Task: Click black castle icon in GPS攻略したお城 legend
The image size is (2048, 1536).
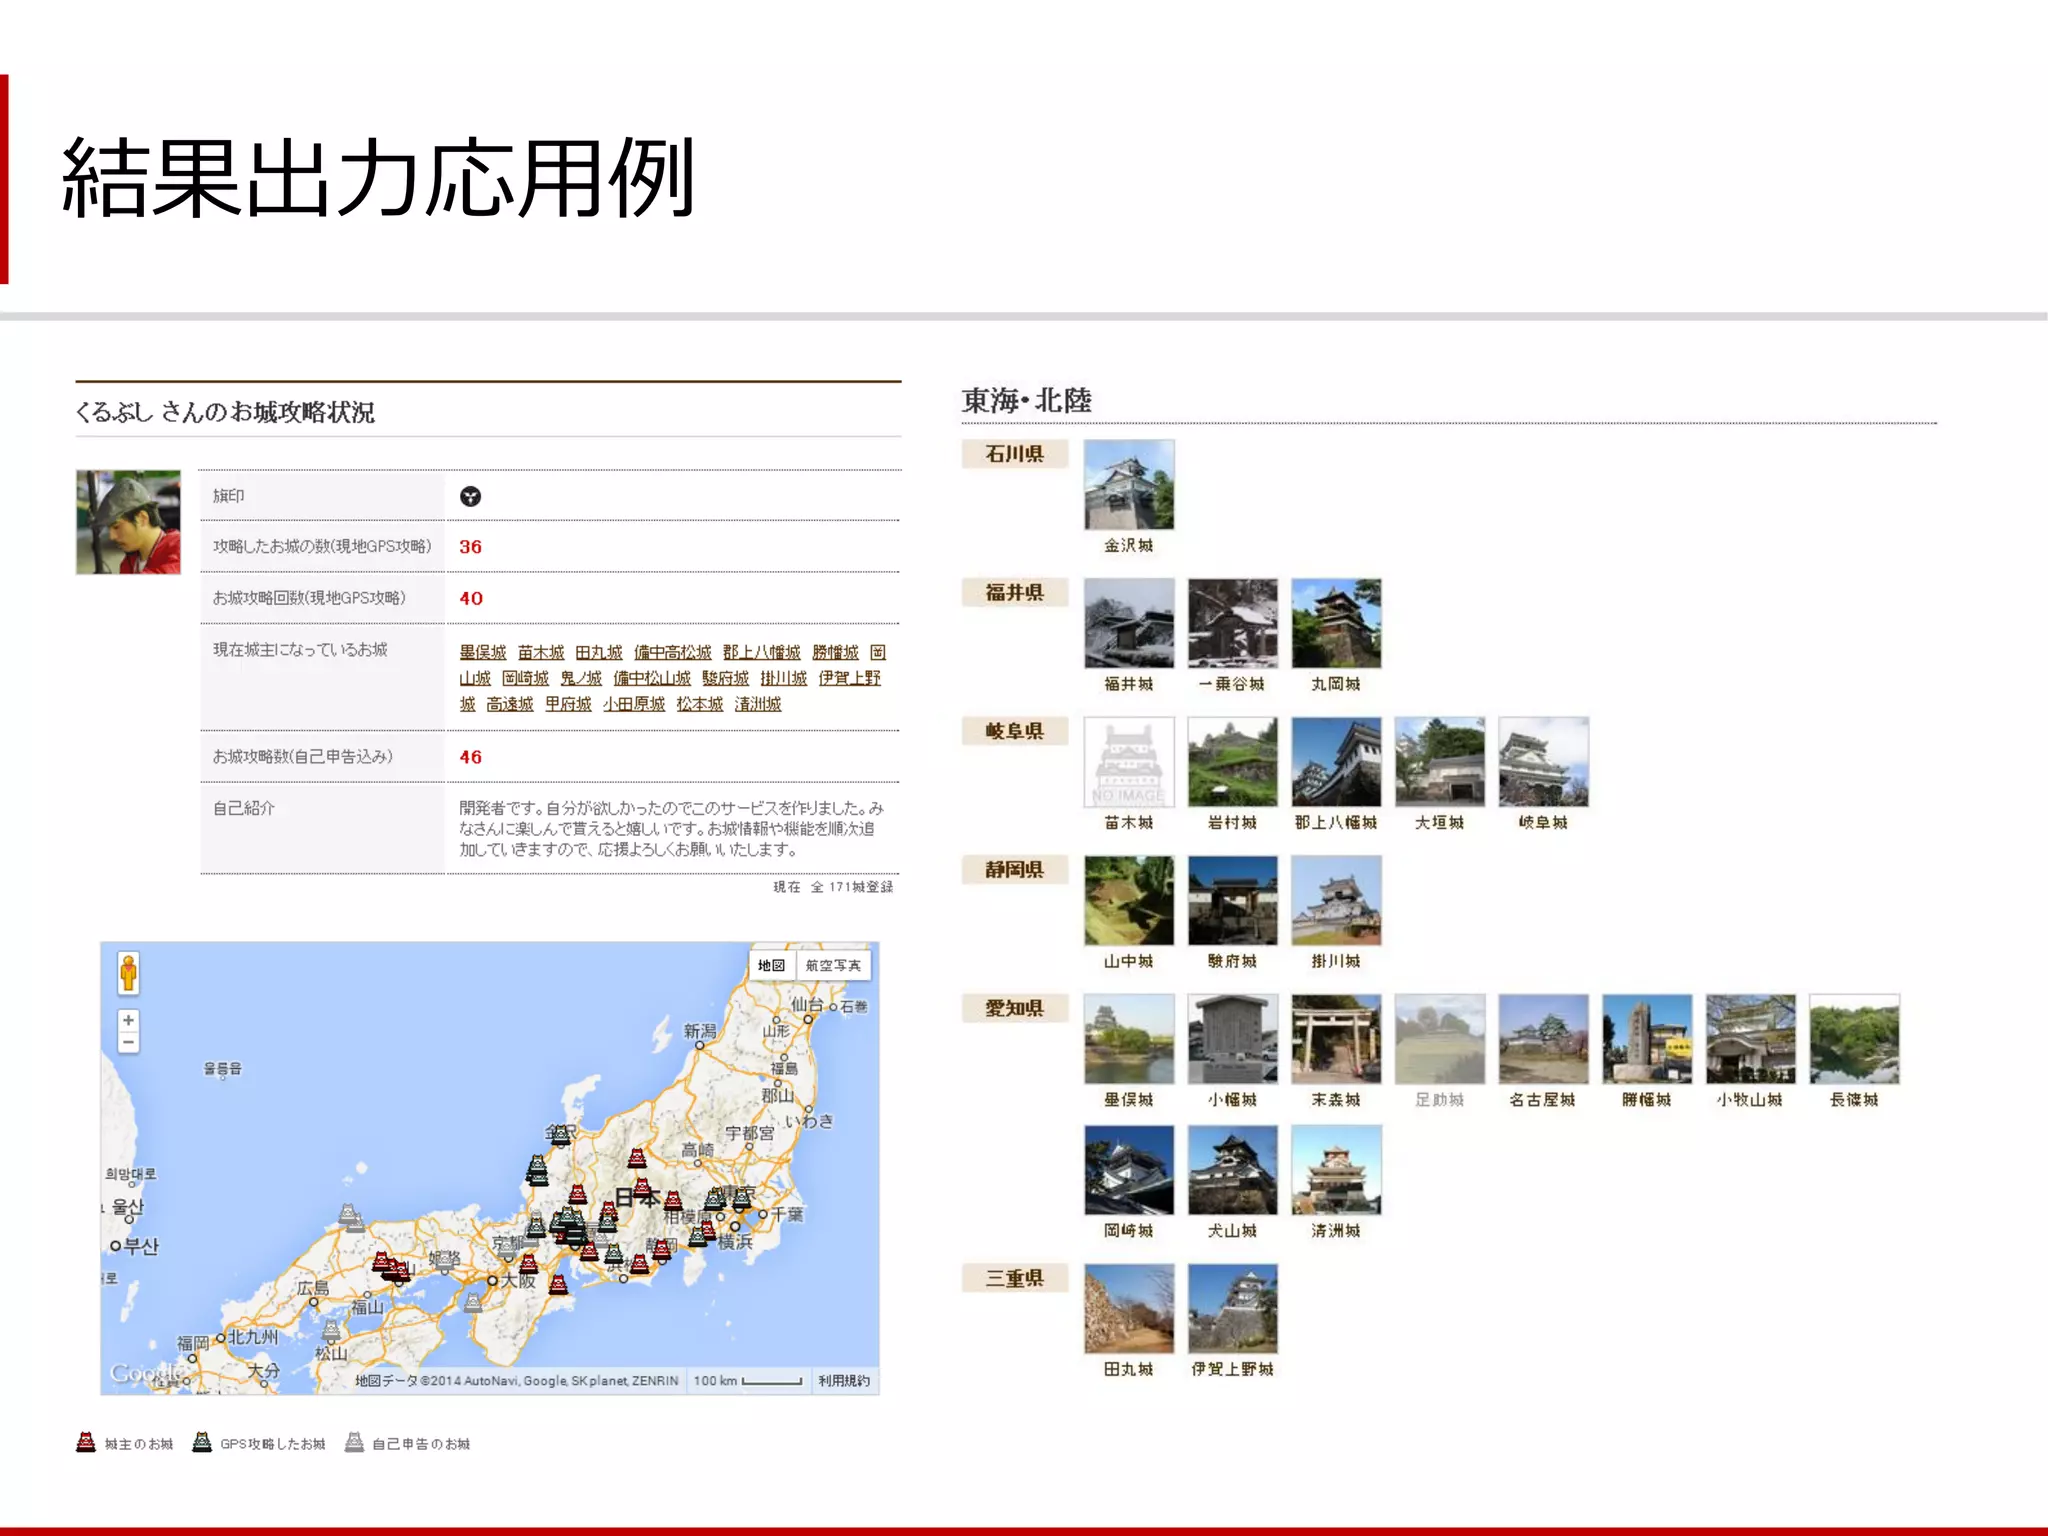Action: [202, 1442]
